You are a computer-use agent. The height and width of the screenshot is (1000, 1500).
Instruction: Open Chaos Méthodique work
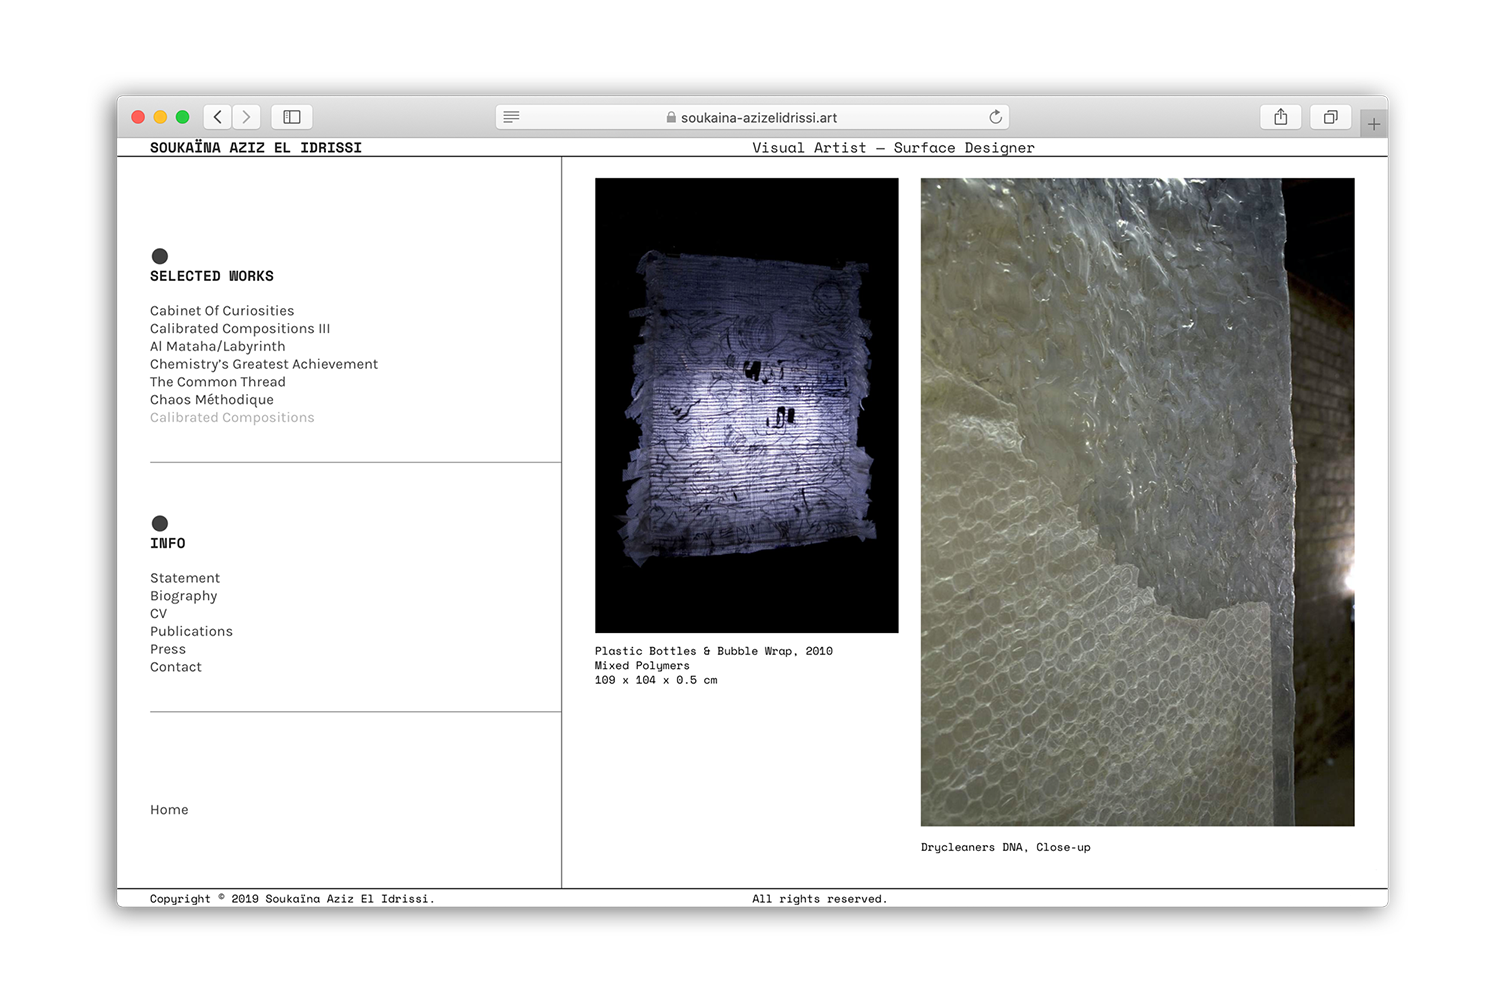[x=211, y=400]
